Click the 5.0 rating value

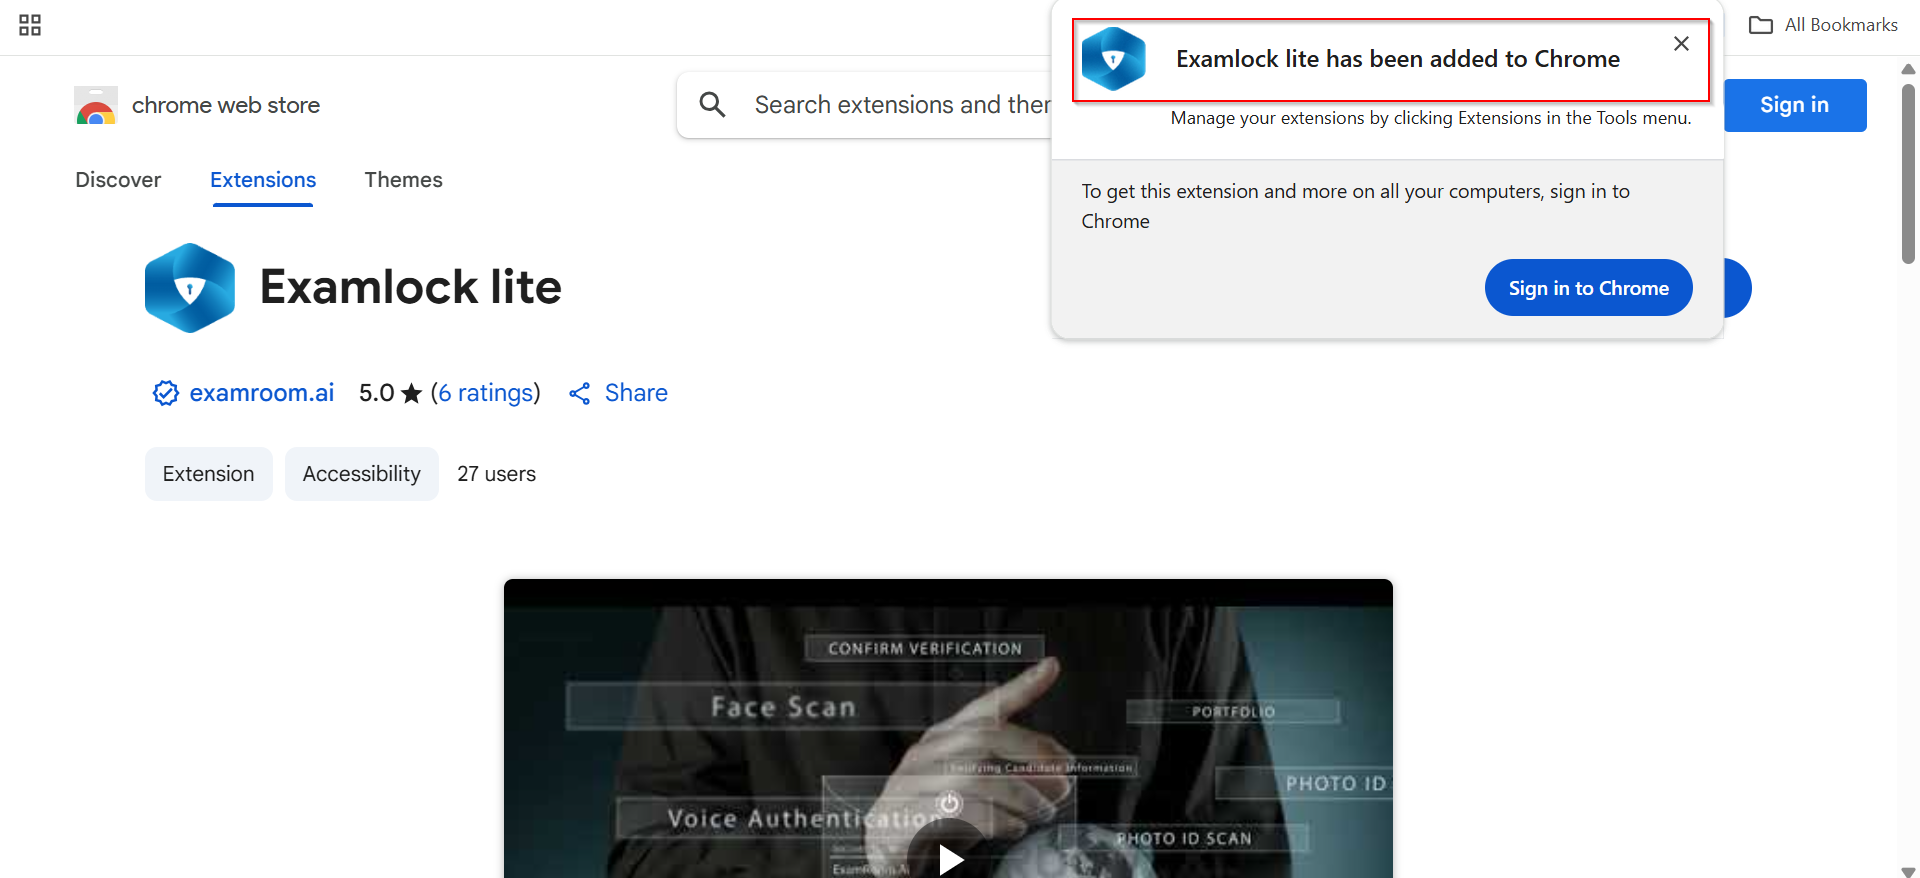click(x=376, y=393)
